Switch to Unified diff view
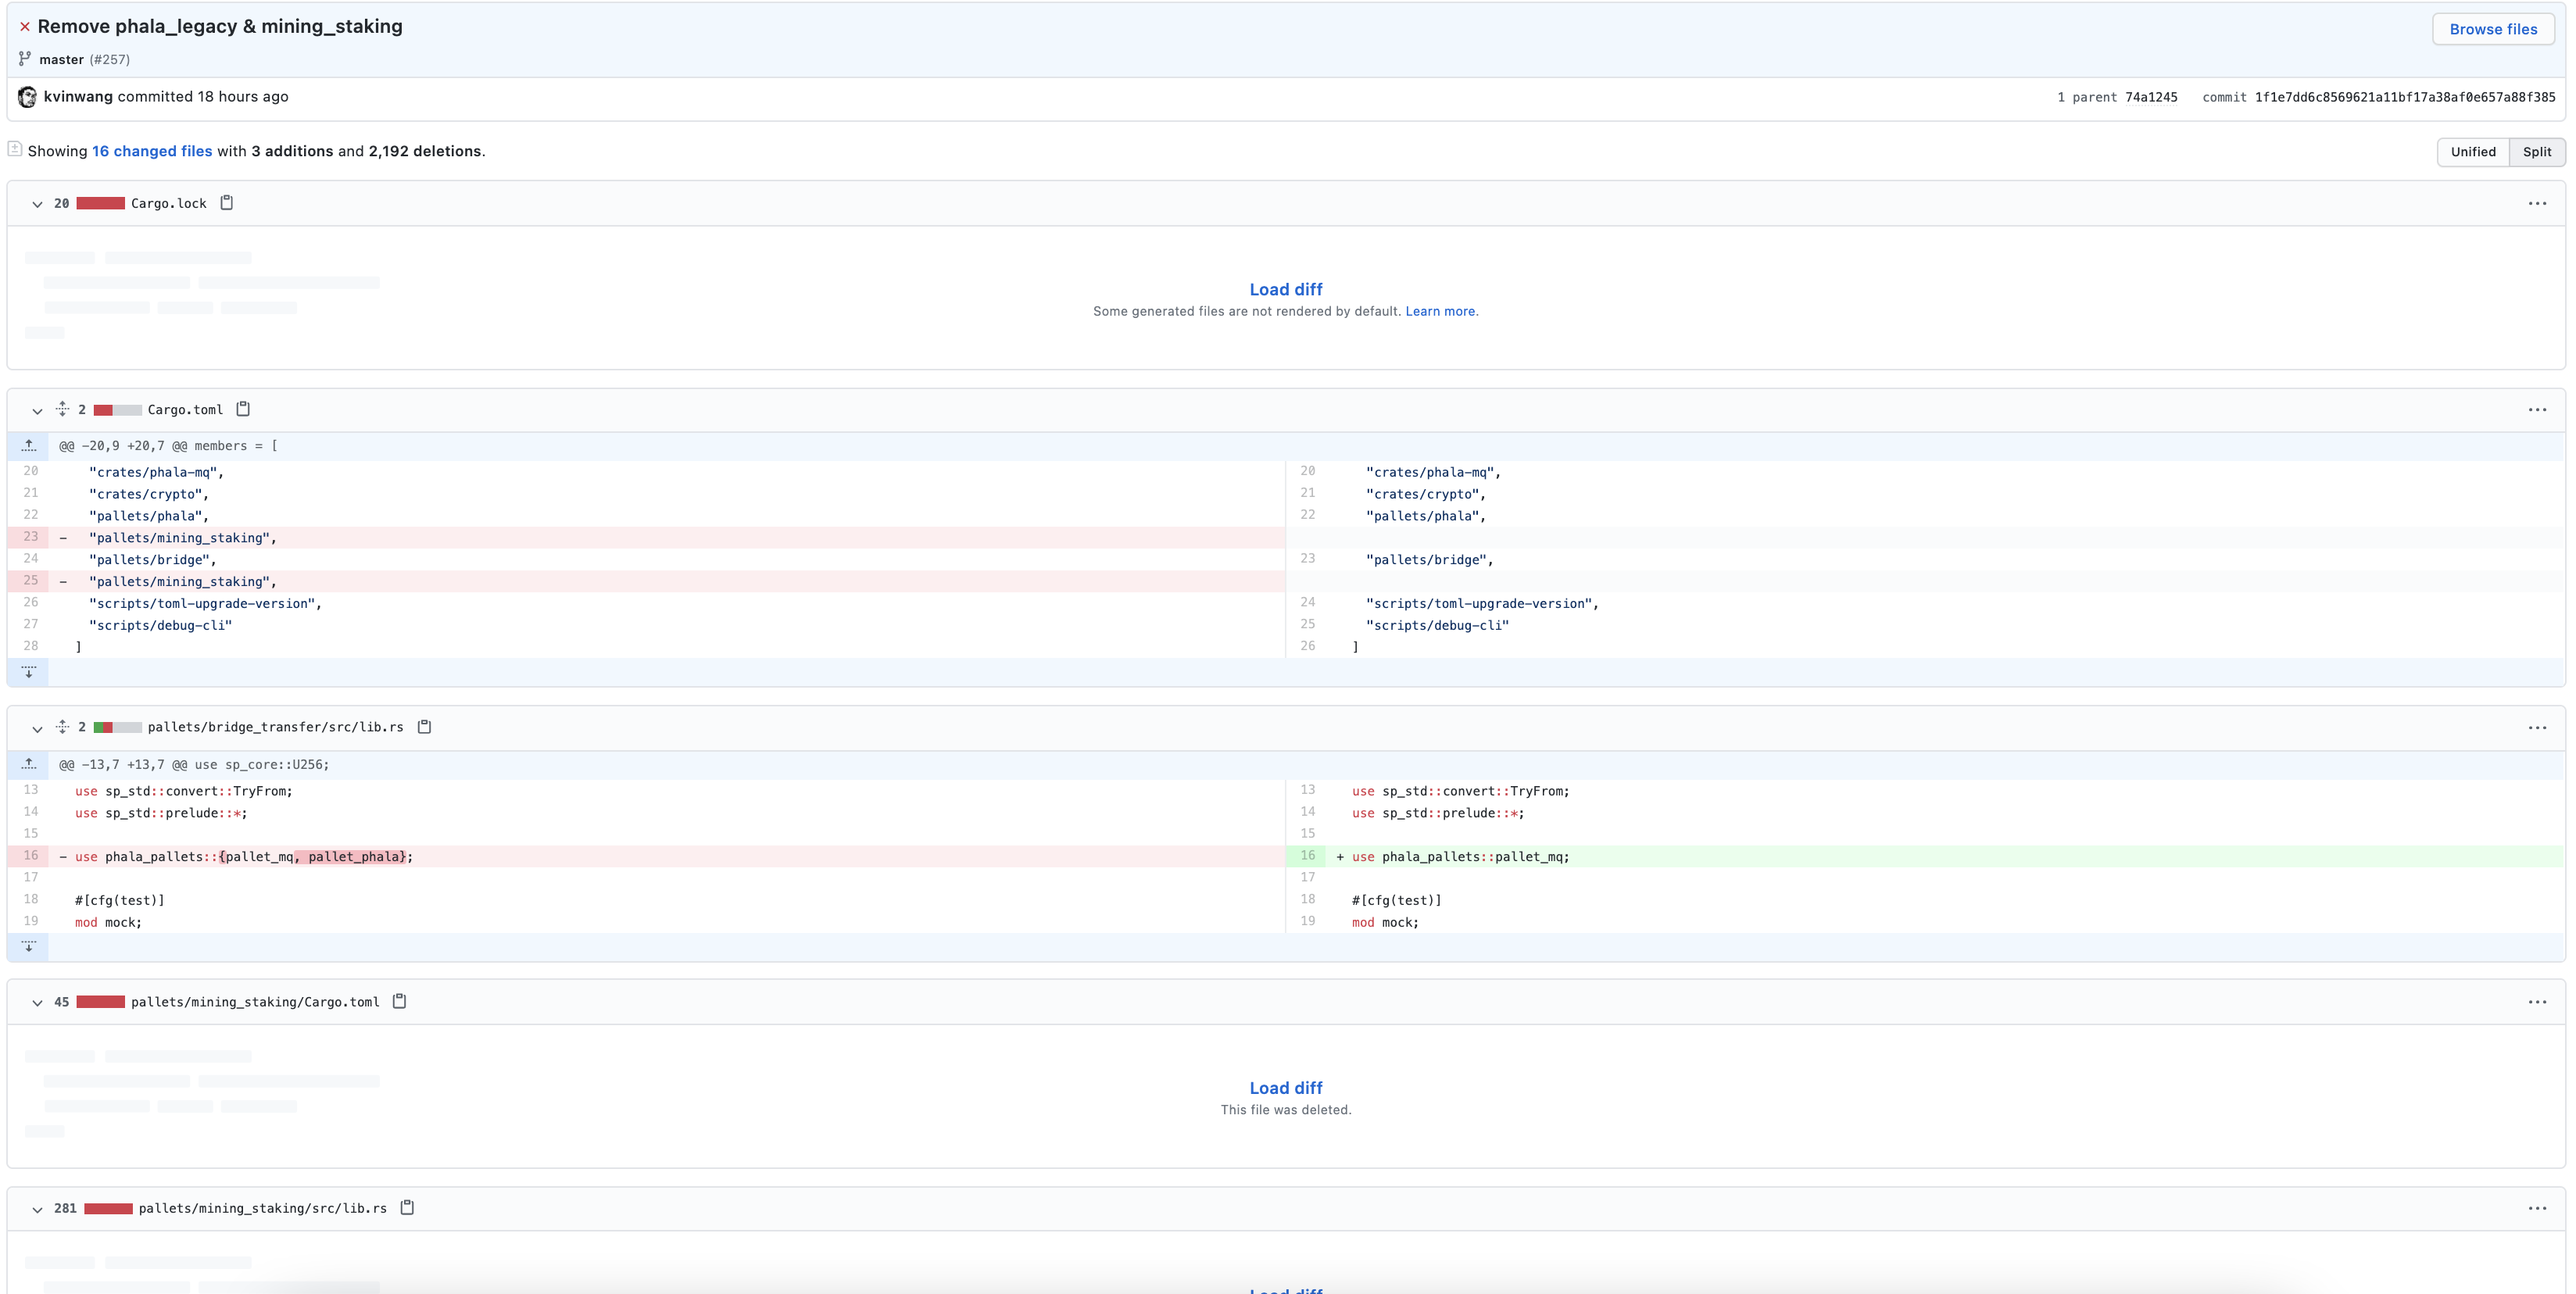The image size is (2576, 1294). click(2473, 152)
